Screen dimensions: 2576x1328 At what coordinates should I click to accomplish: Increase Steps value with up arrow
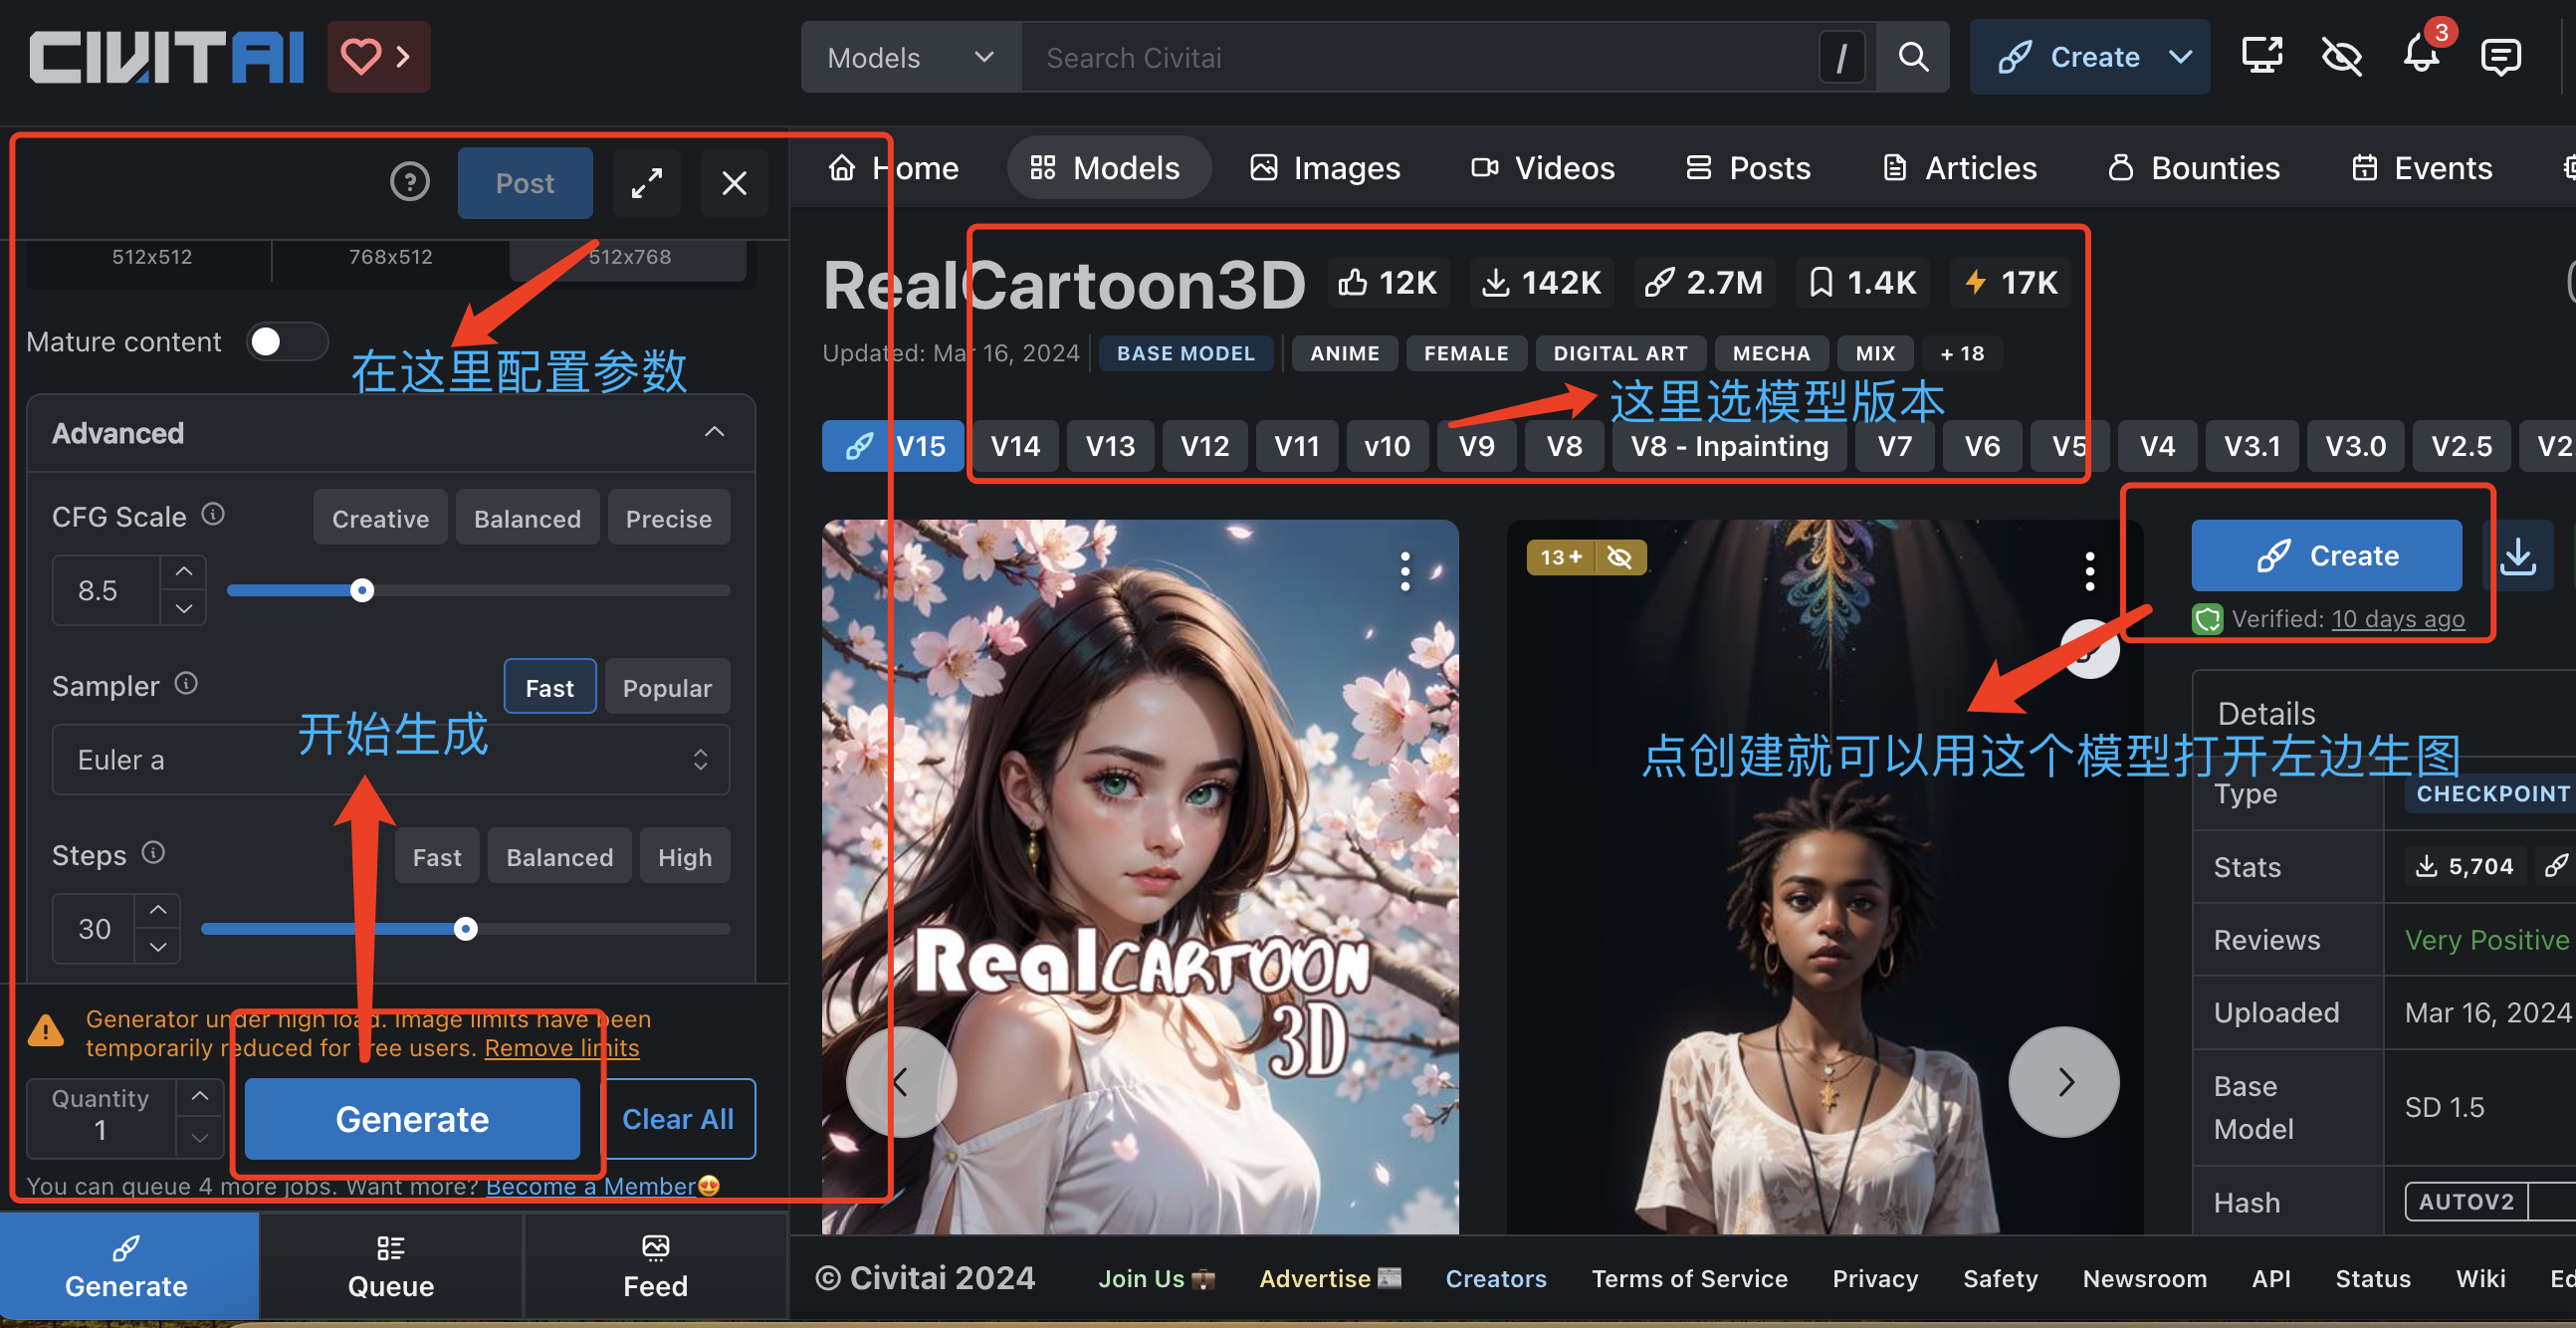point(157,911)
